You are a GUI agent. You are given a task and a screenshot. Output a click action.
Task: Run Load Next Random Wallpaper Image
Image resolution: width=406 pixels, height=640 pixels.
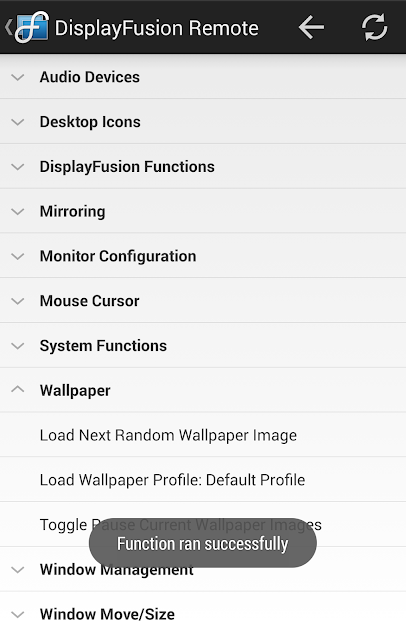point(203,435)
